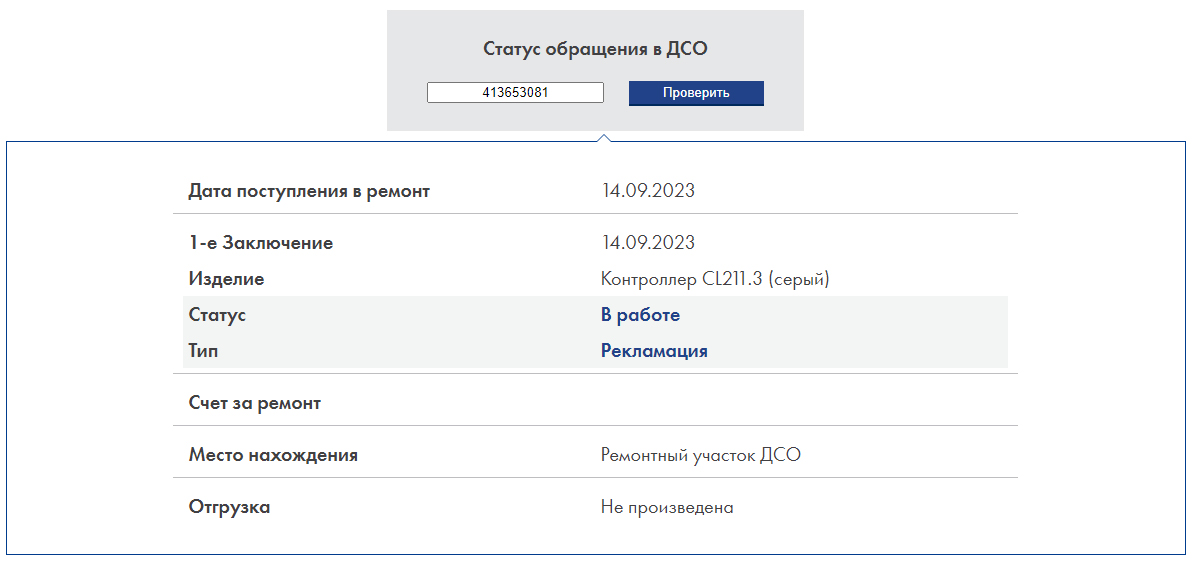This screenshot has height=565, width=1192.
Task: Click the pointer arrow above the results panel
Action: click(x=603, y=137)
